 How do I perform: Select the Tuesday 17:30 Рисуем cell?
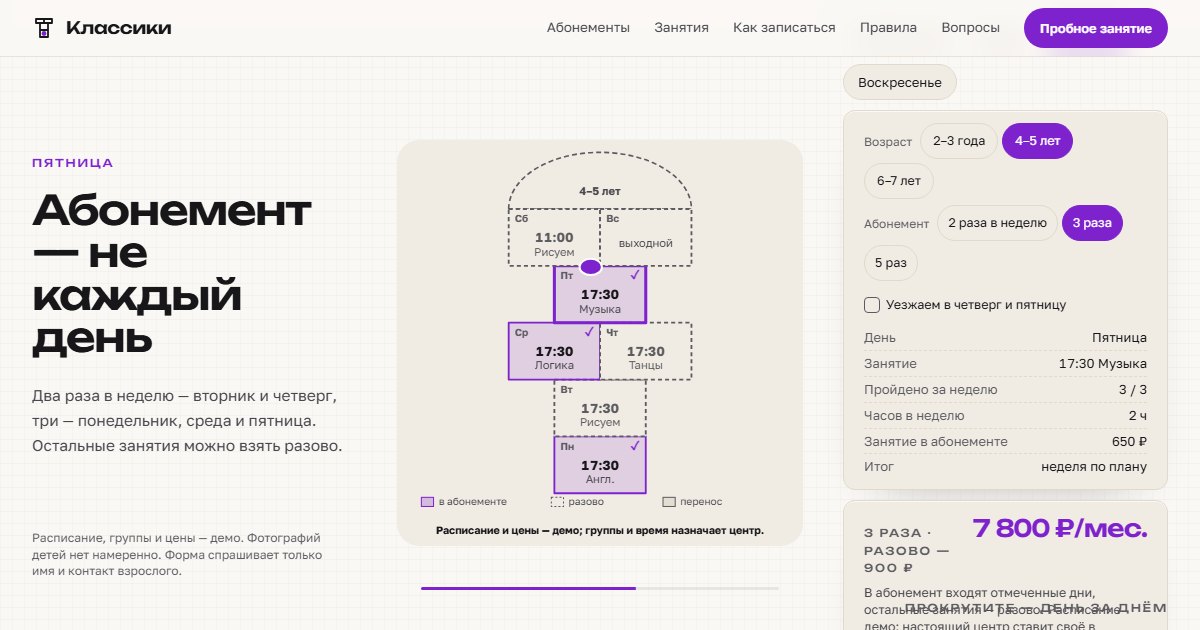(600, 408)
